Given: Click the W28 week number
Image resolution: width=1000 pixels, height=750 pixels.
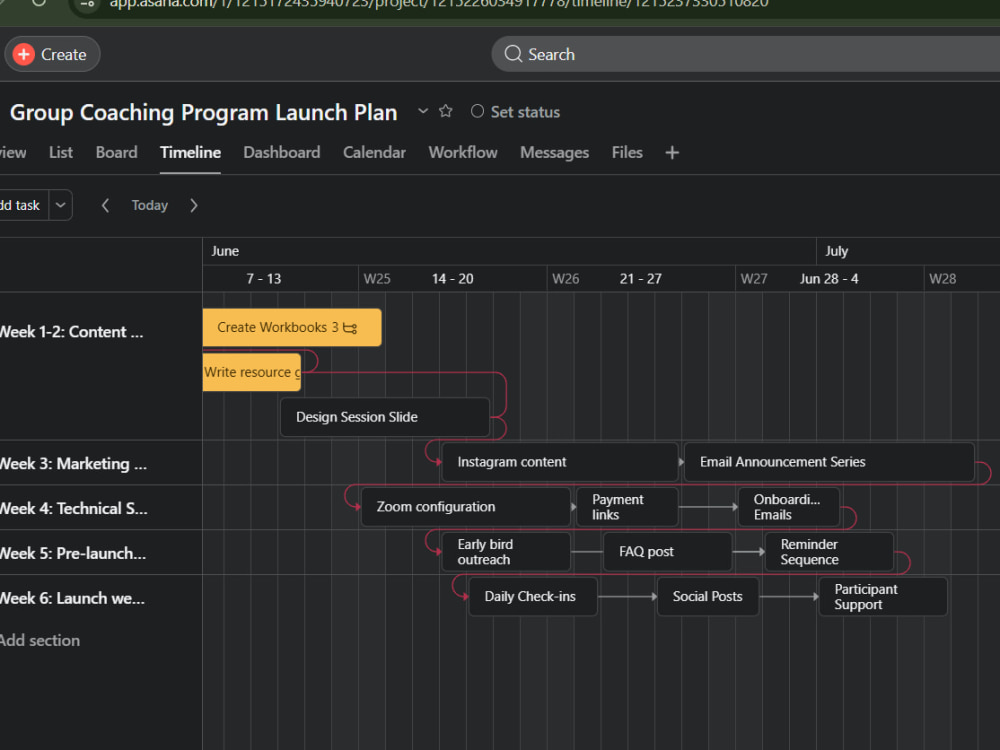Looking at the screenshot, I should 943,279.
